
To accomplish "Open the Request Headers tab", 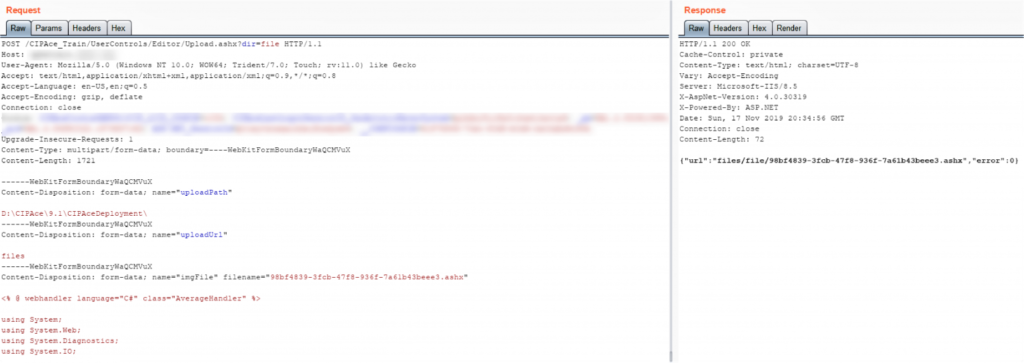I will coord(87,28).
